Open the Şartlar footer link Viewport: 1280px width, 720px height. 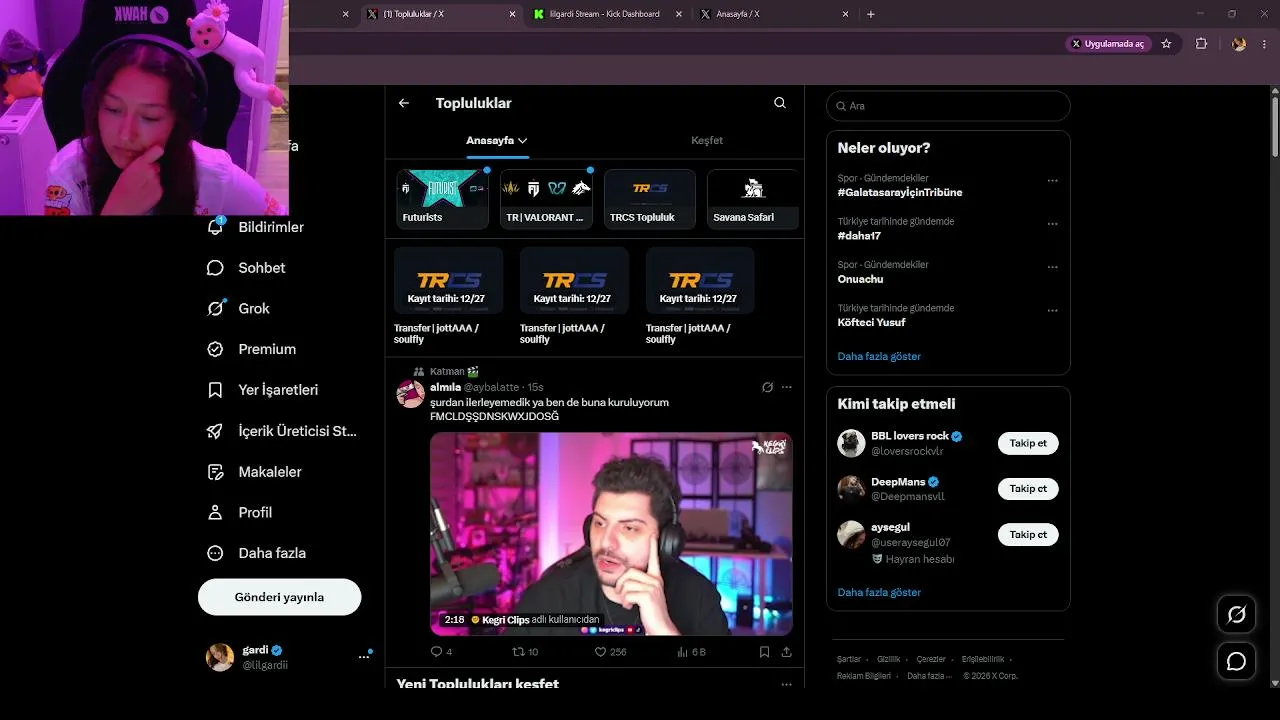pos(849,660)
